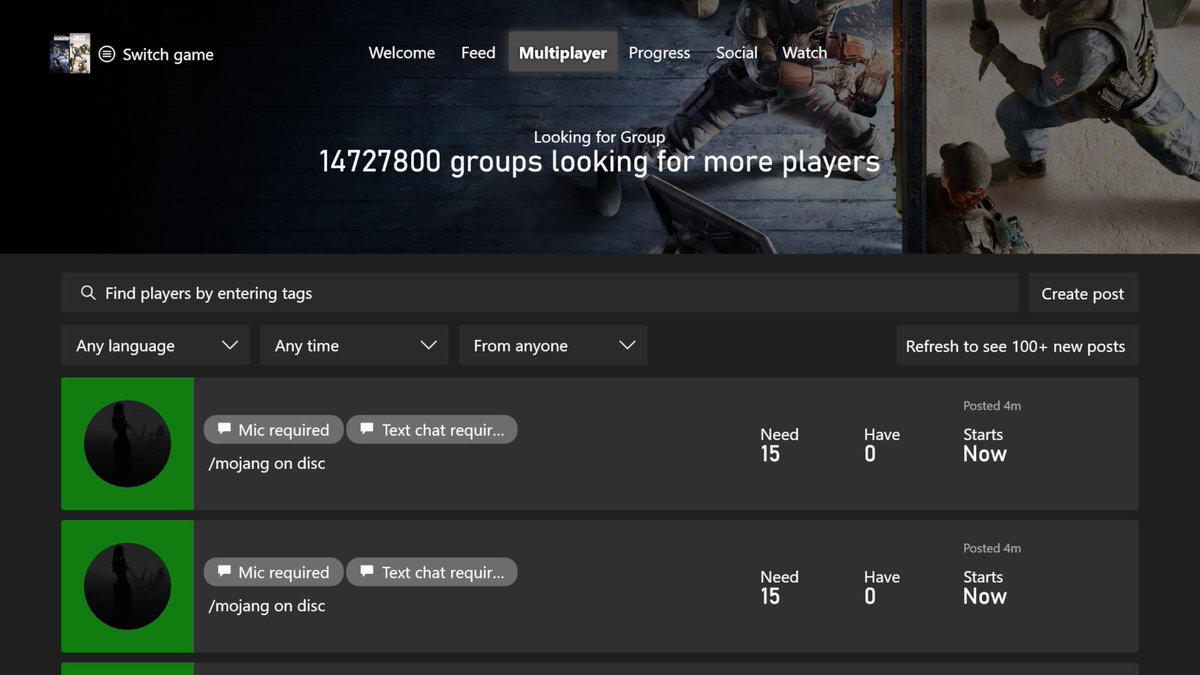Viewport: 1200px width, 675px height.
Task: Open the Any time filter dropdown
Action: tap(353, 345)
